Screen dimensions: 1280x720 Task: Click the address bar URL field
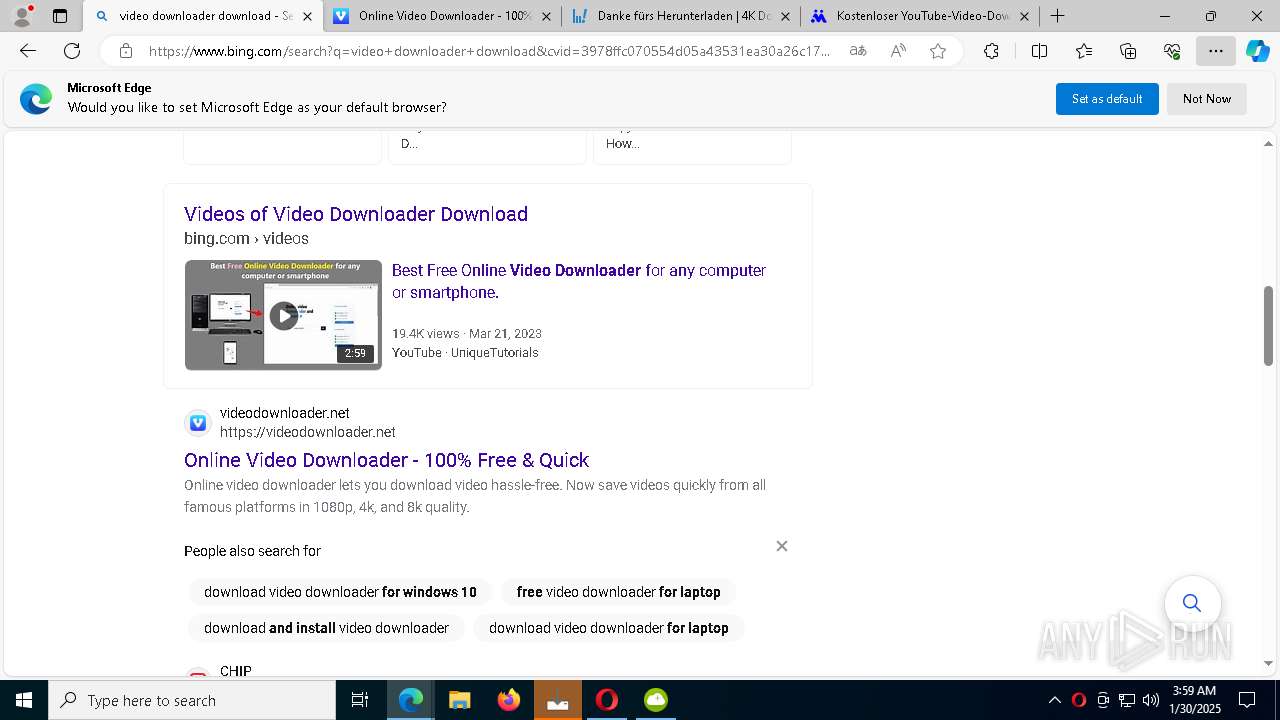click(489, 51)
